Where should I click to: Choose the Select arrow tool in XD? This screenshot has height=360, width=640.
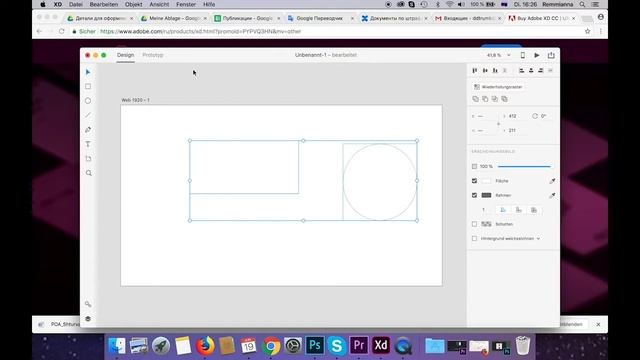[x=88, y=72]
